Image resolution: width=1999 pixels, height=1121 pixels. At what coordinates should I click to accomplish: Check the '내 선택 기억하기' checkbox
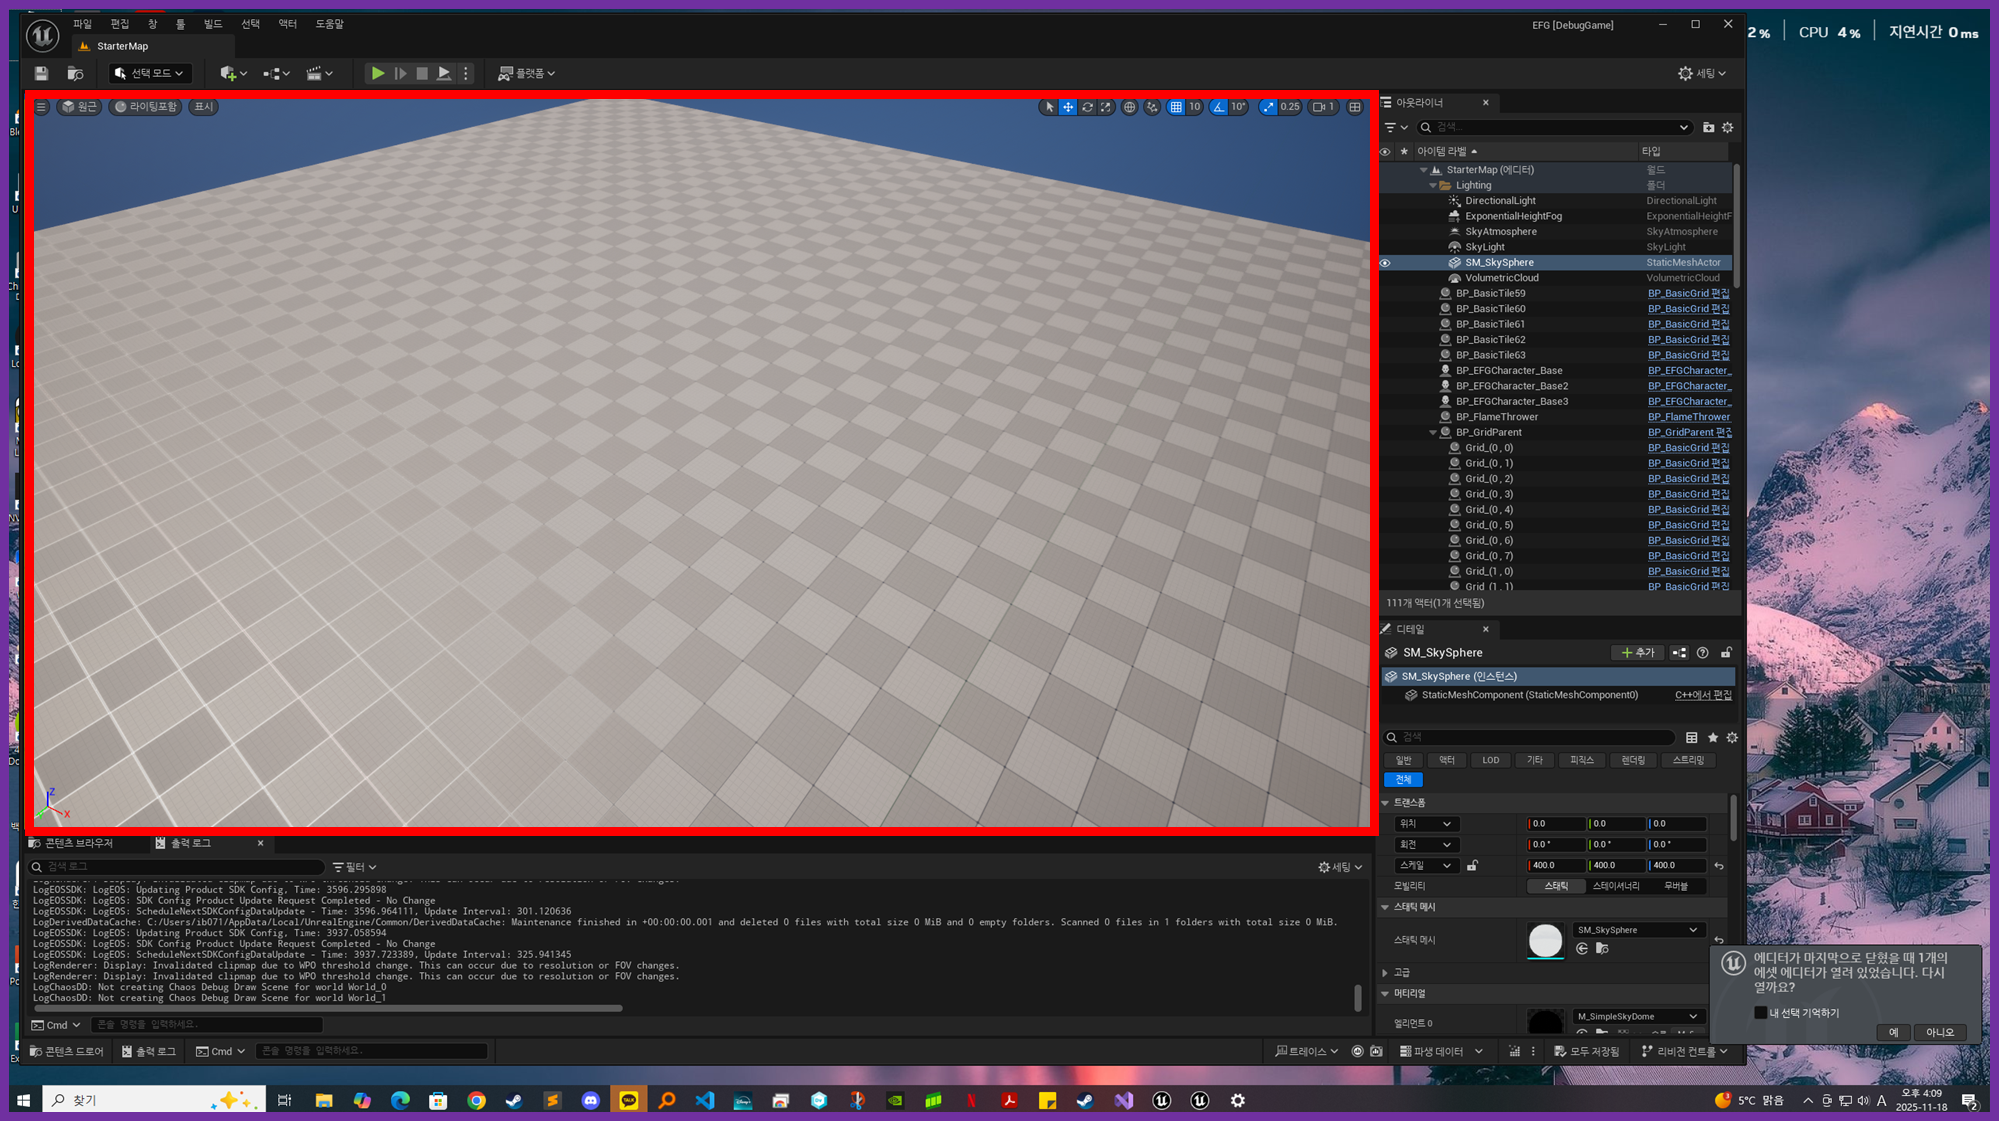click(x=1760, y=1013)
